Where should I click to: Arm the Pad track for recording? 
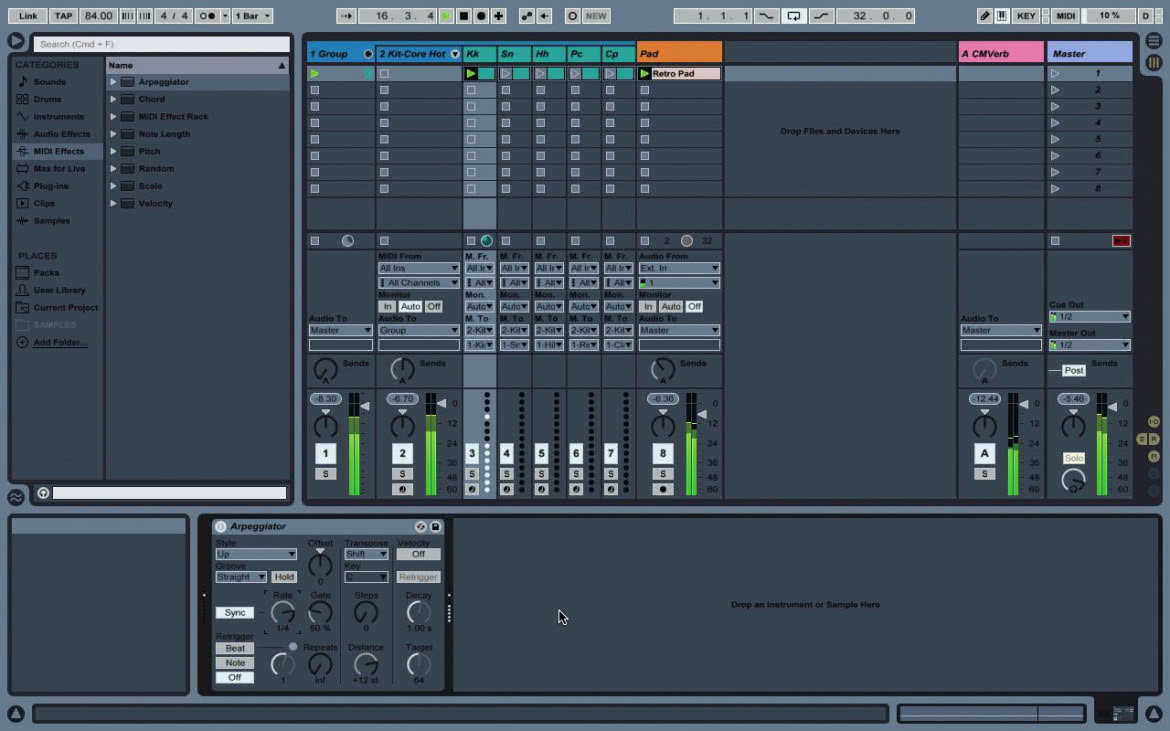coord(663,489)
